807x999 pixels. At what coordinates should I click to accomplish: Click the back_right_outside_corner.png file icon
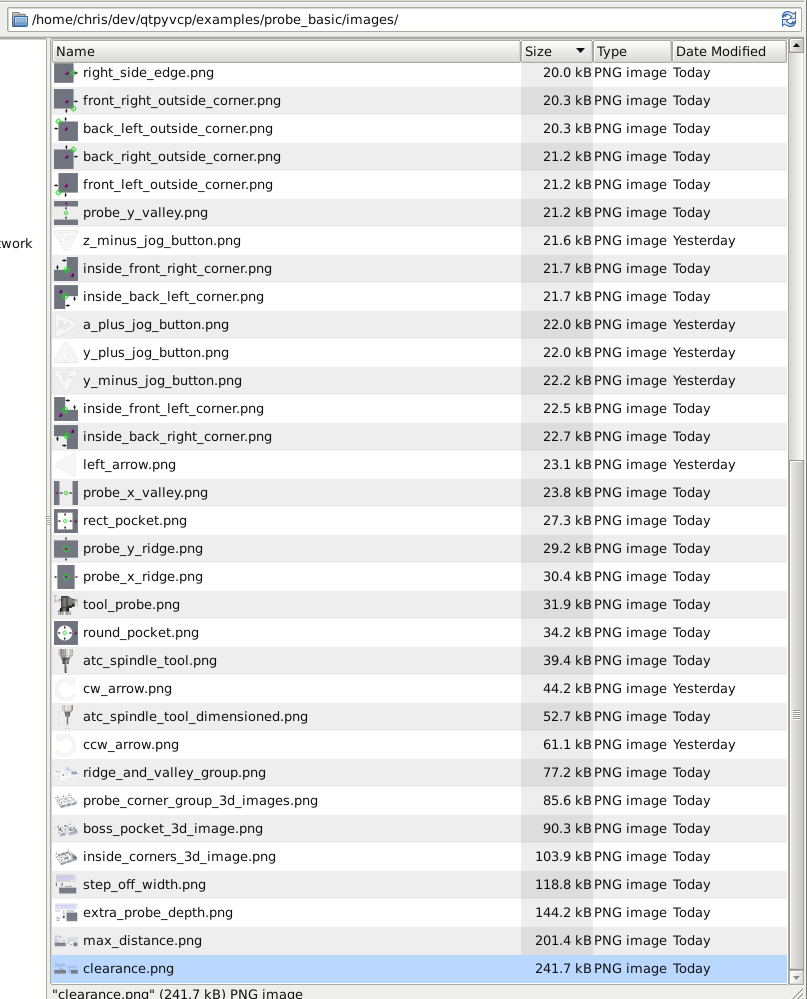66,157
